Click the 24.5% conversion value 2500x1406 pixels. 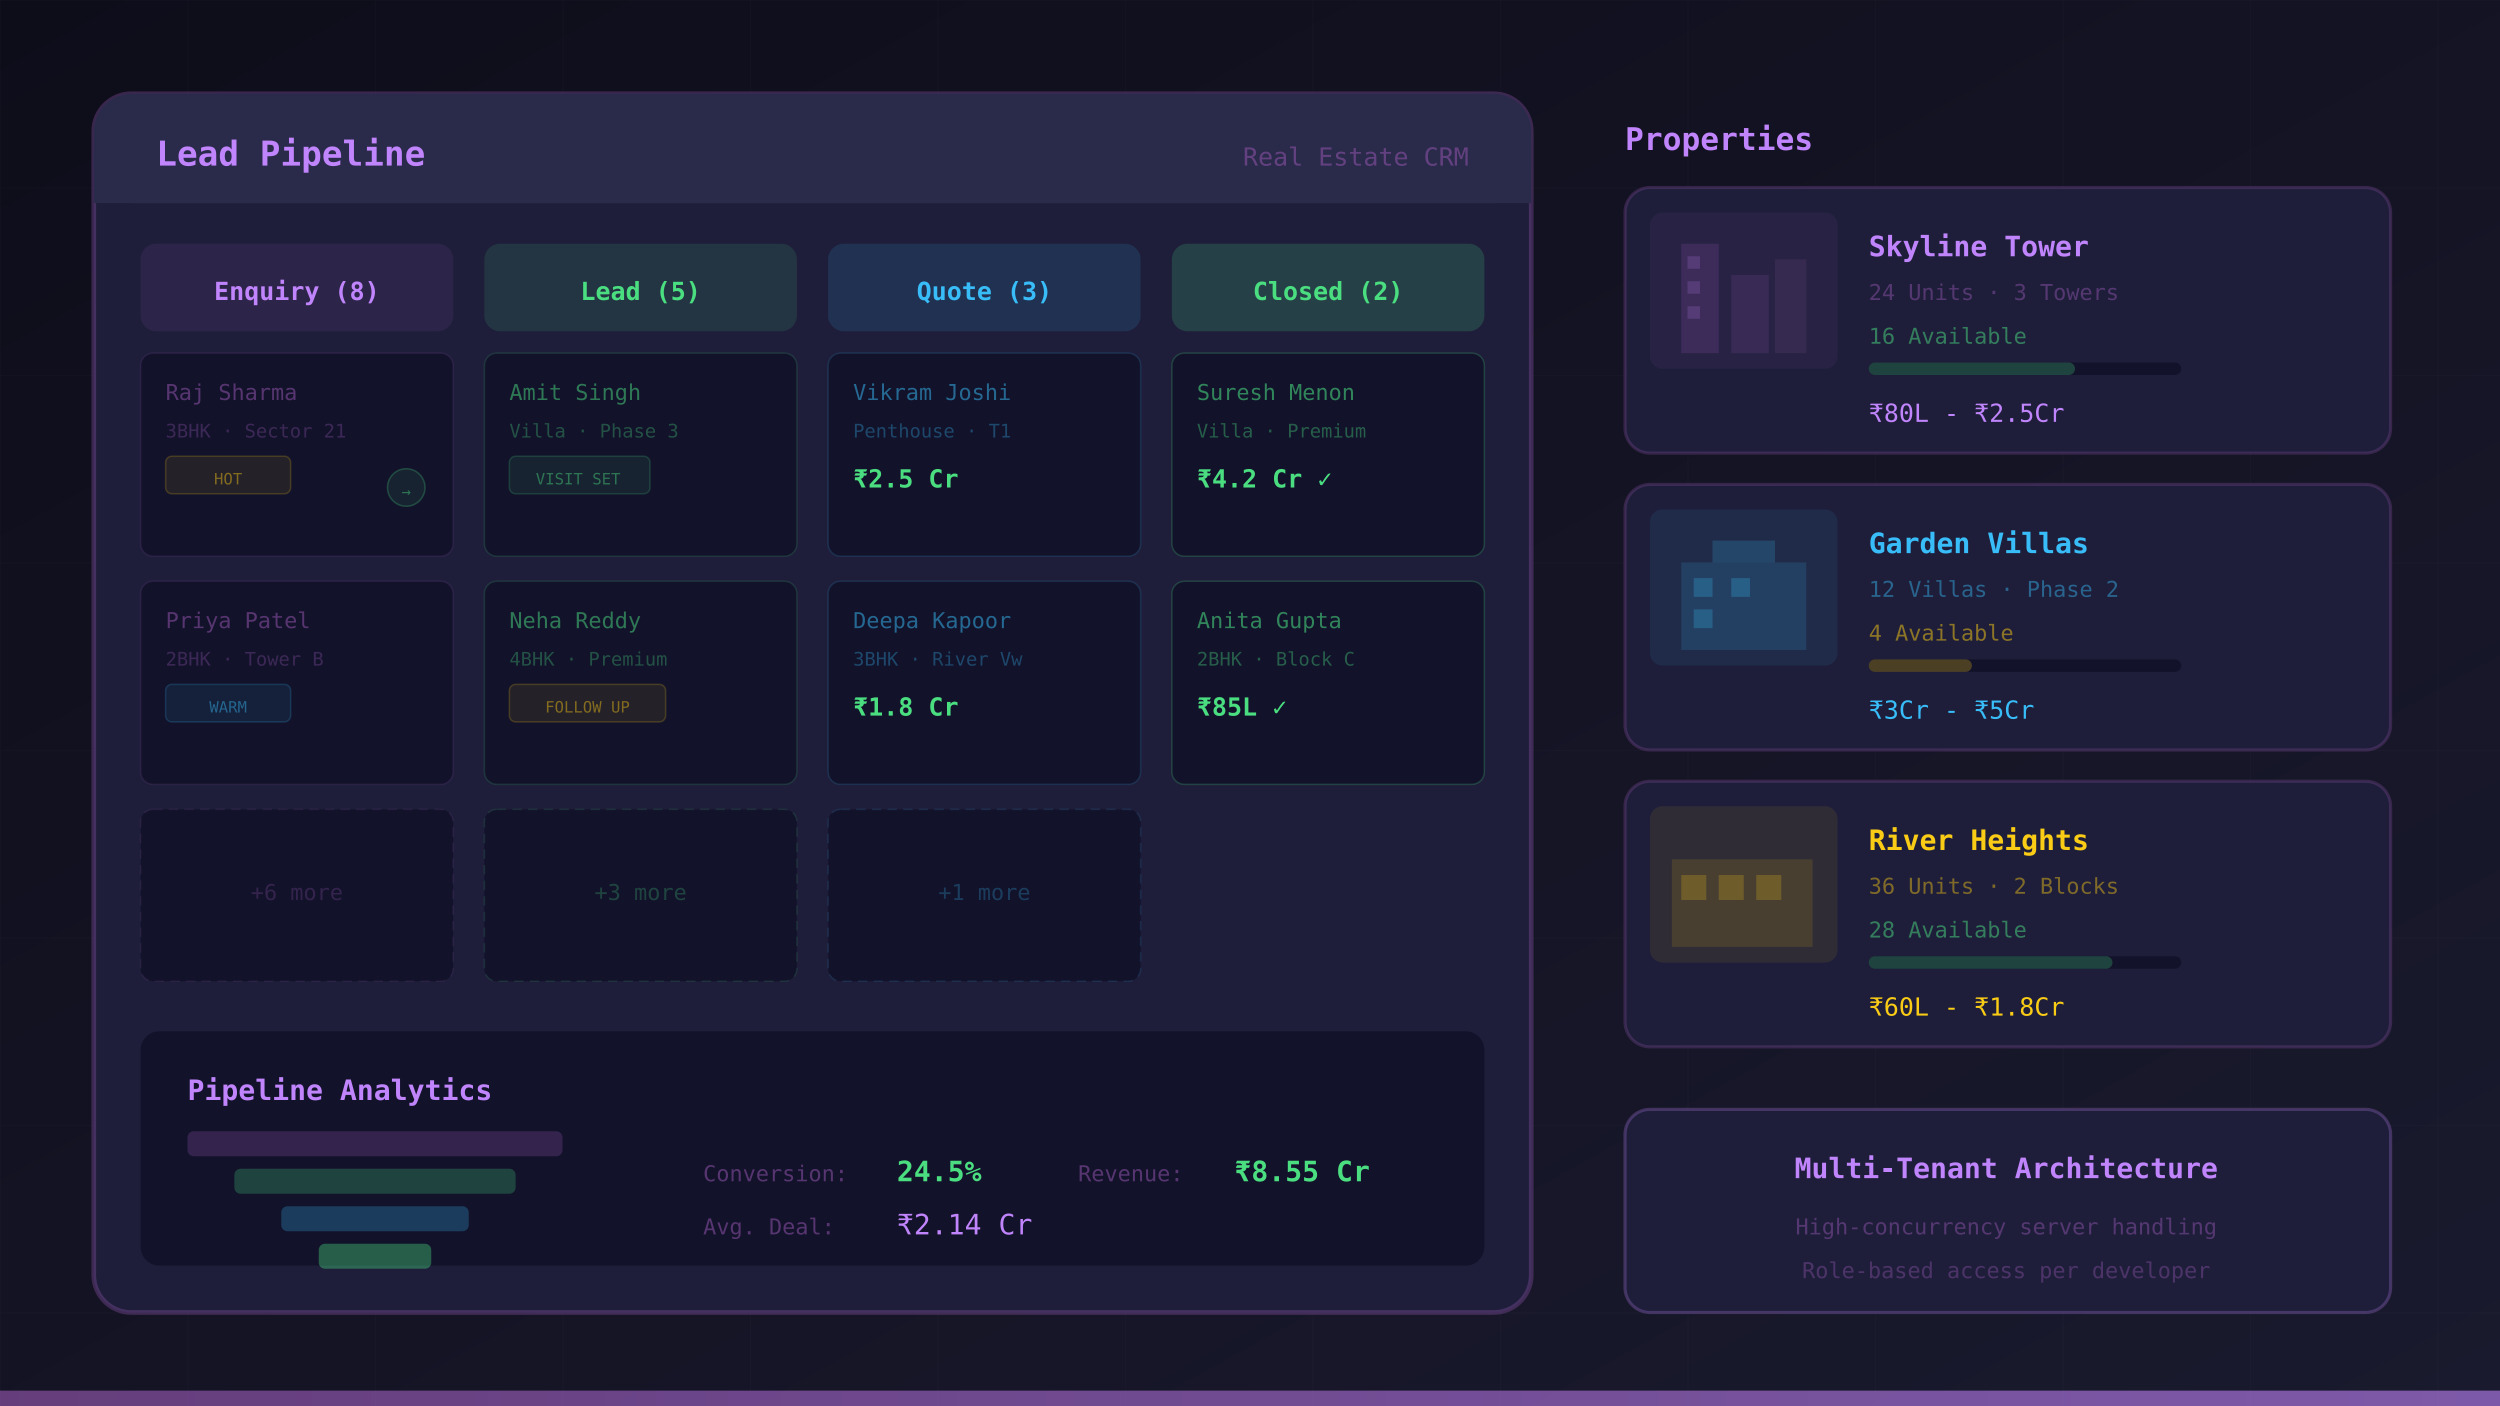[939, 1172]
